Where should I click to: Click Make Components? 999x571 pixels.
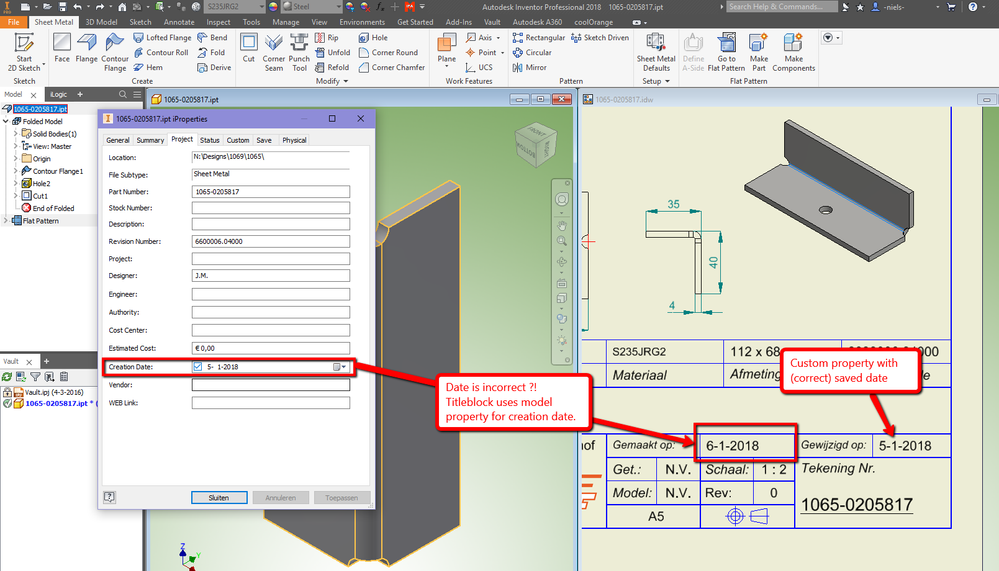793,52
